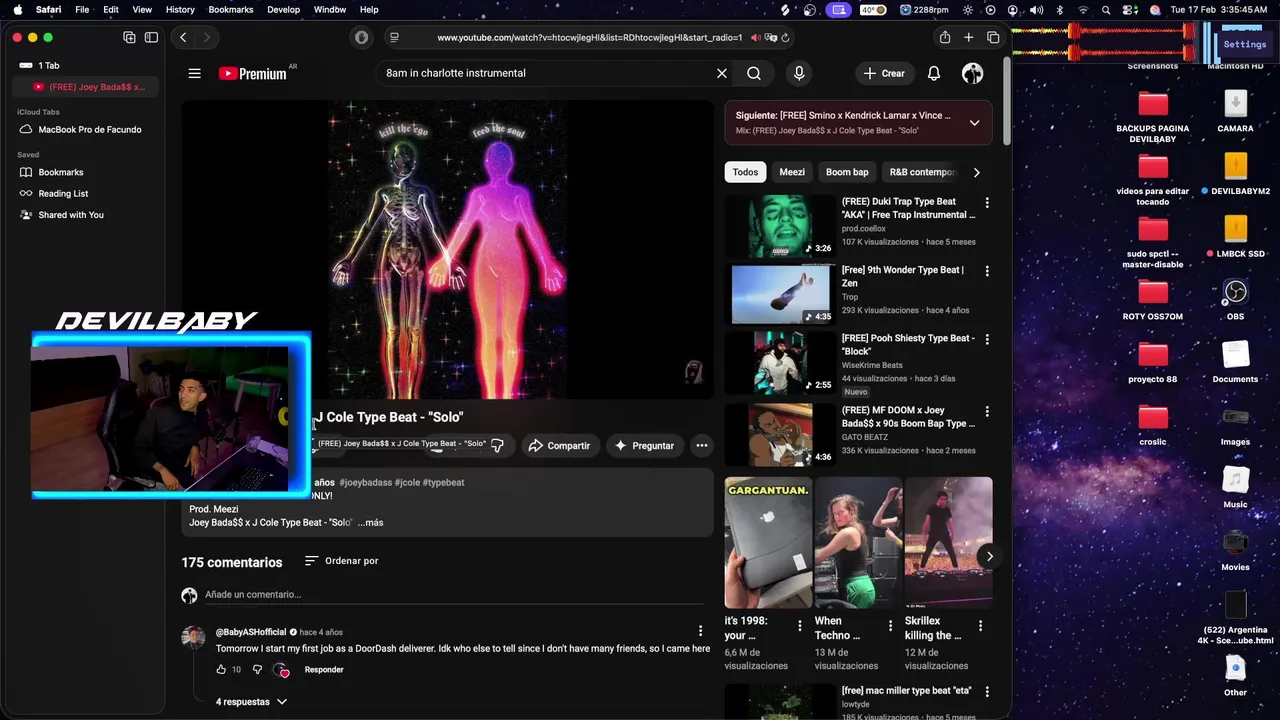The image size is (1280, 720).
Task: Open options menu for BabyASHofficial comment
Action: pyautogui.click(x=700, y=631)
